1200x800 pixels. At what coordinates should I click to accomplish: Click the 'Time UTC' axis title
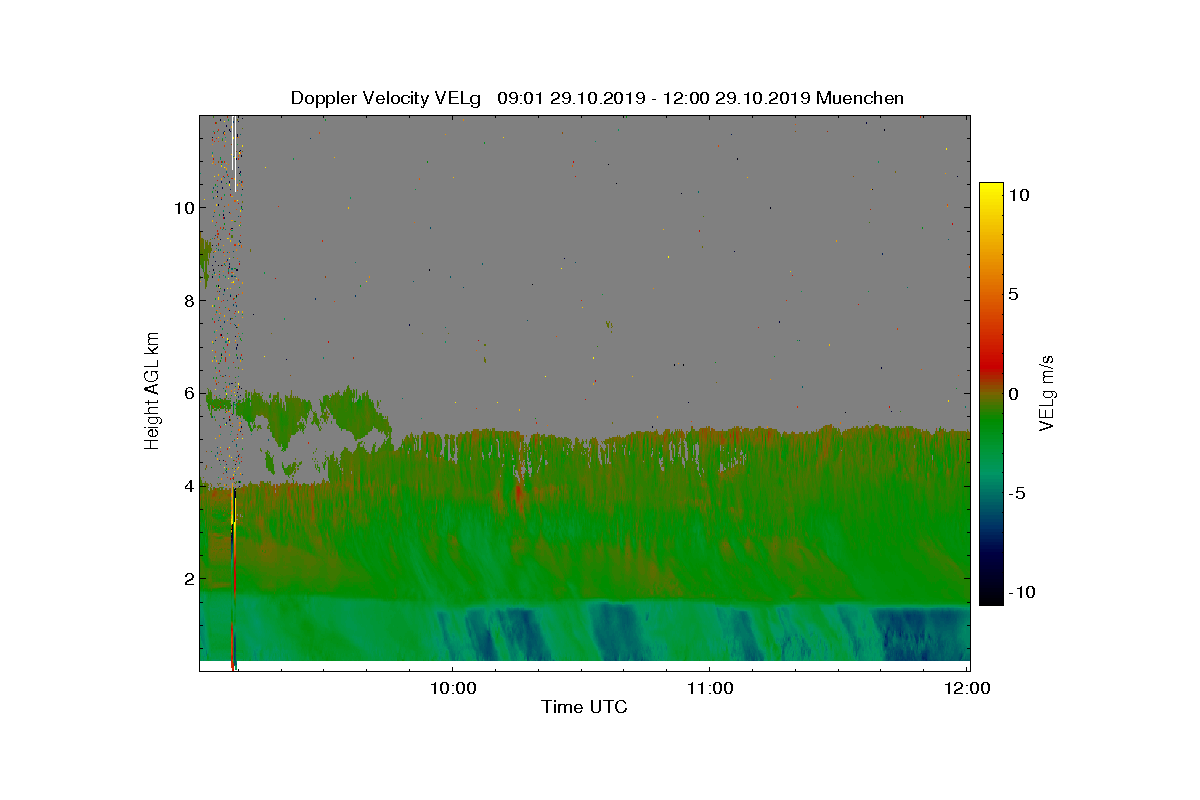point(584,708)
